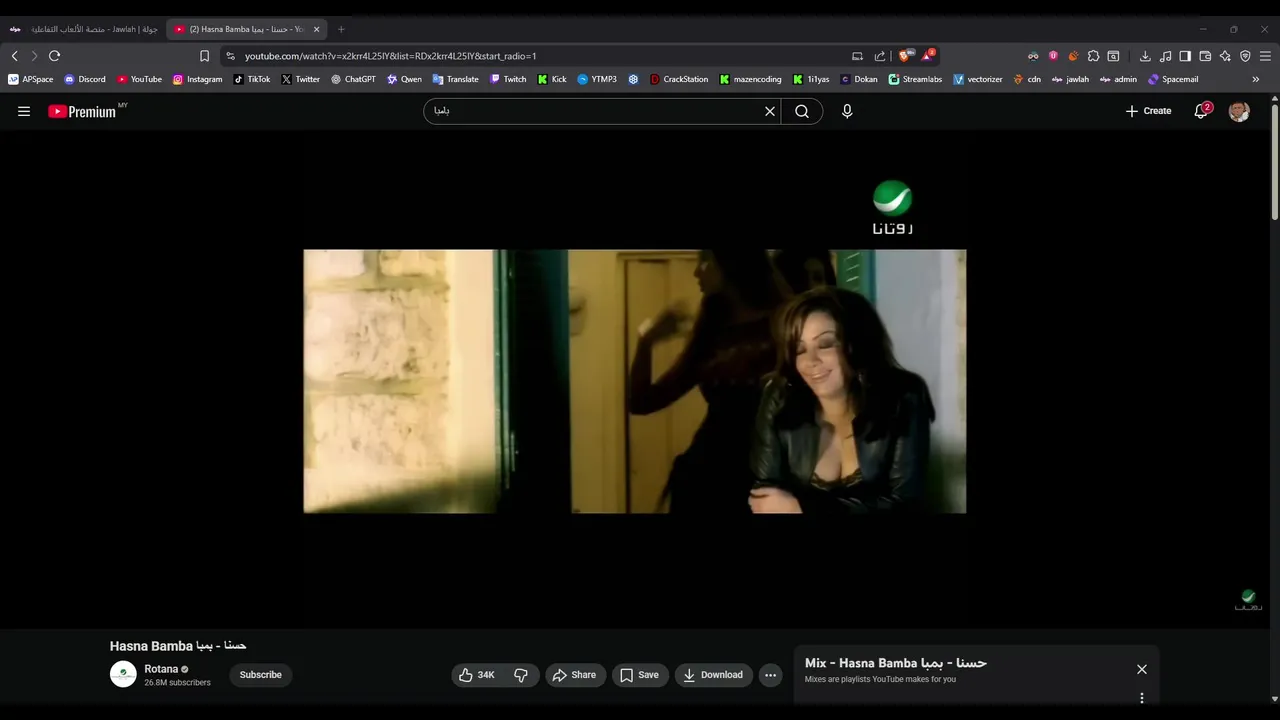The height and width of the screenshot is (720, 1280).
Task: Open the Instagram bookmark
Action: [x=198, y=79]
